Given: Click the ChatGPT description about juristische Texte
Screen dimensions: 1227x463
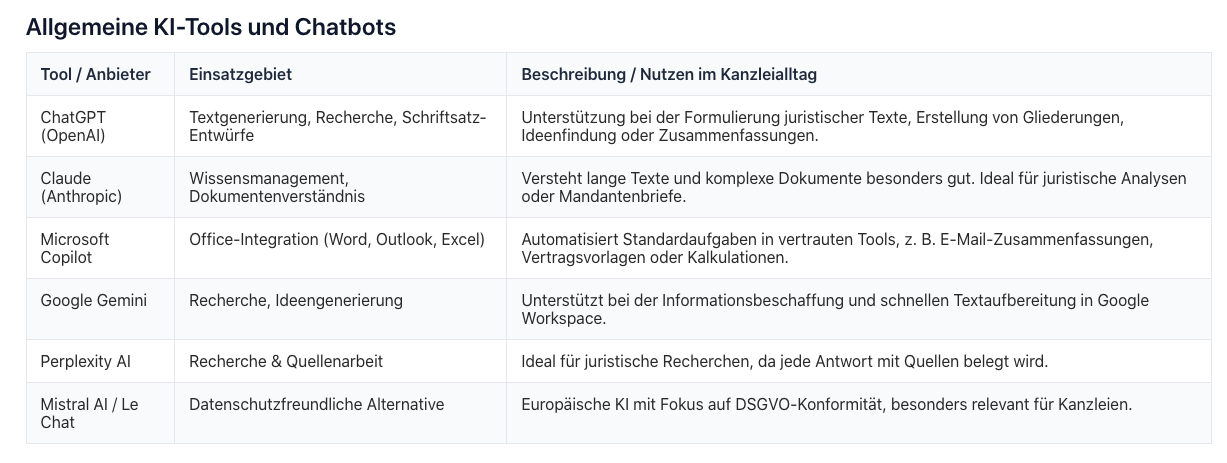Looking at the screenshot, I should pos(822,126).
